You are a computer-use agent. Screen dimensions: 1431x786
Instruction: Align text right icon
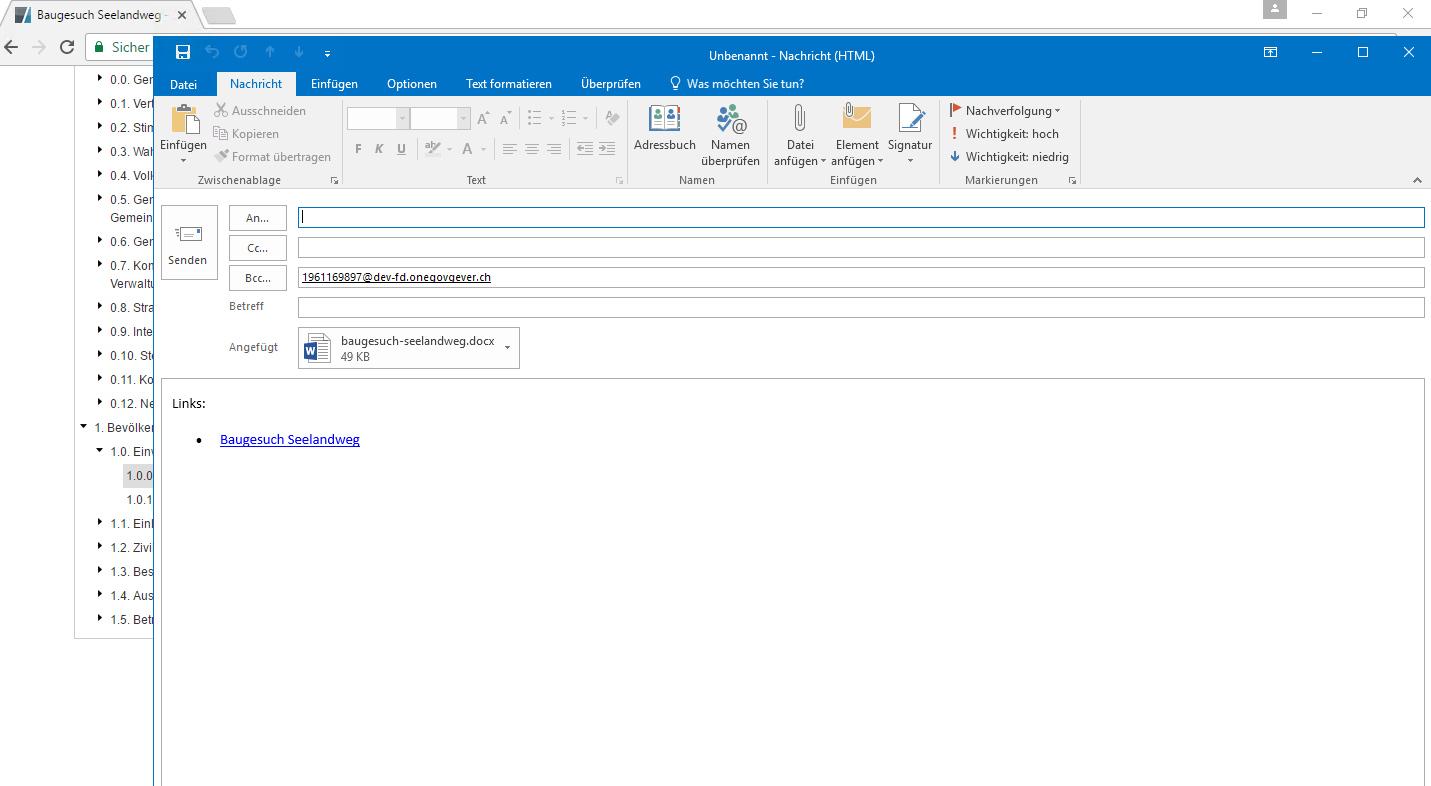554,149
